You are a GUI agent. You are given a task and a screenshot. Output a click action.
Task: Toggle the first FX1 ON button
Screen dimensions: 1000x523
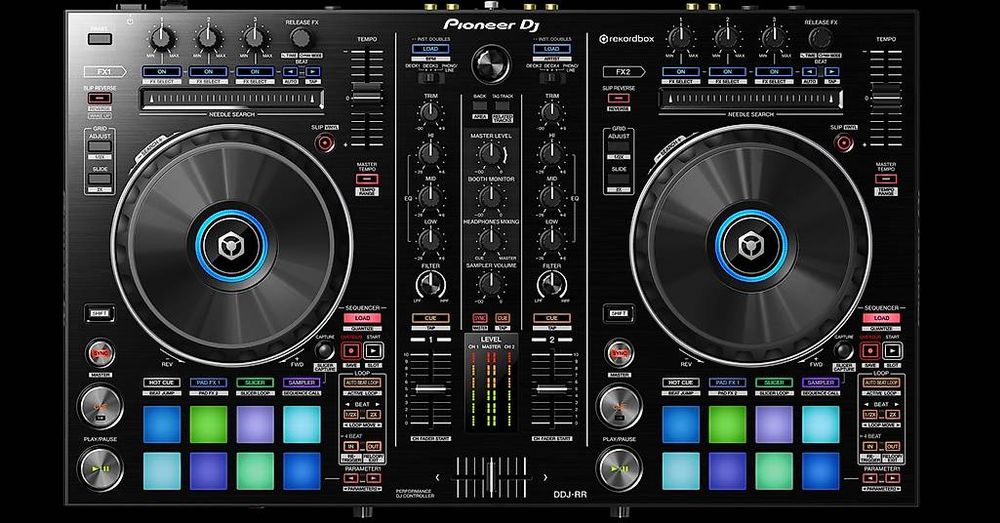click(x=161, y=72)
